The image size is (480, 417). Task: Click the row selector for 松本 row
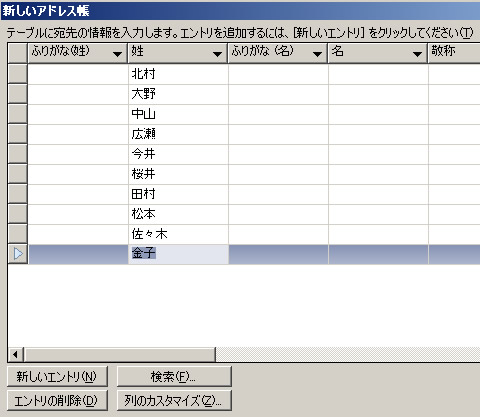(18, 214)
